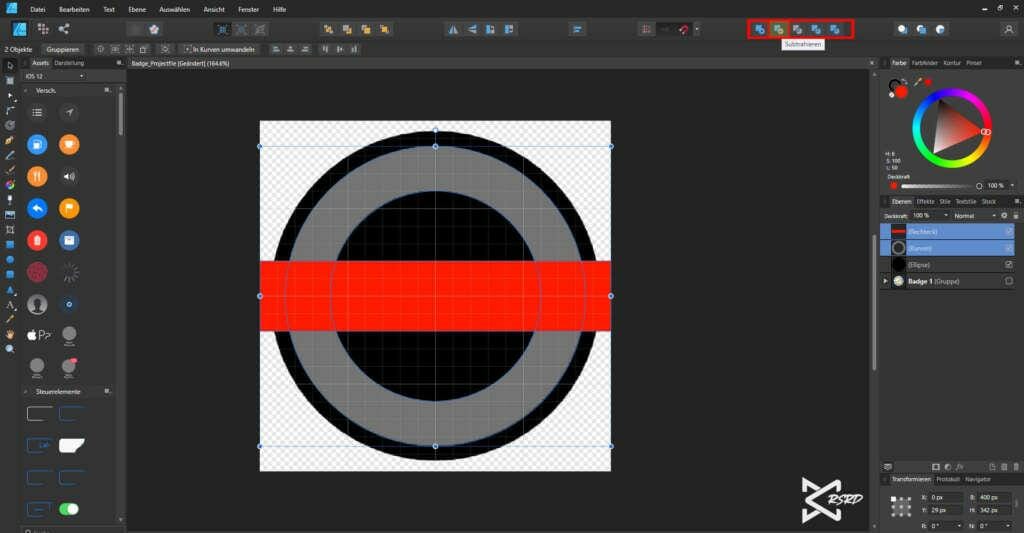Click the Gruppieren button
1024x533 pixels.
(x=65, y=48)
